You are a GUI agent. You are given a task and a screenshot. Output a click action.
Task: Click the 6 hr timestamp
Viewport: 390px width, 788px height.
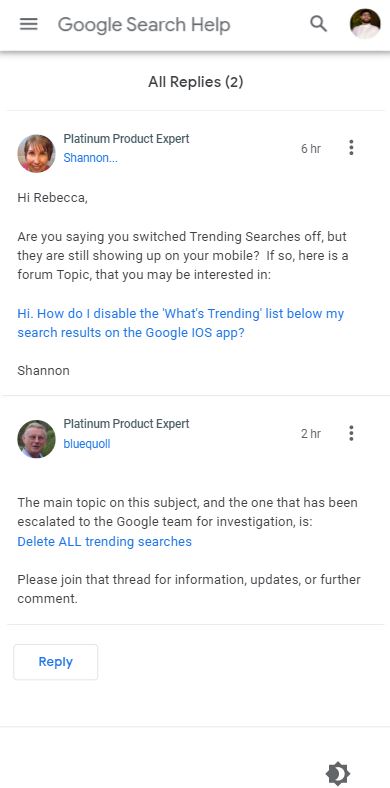(x=311, y=149)
